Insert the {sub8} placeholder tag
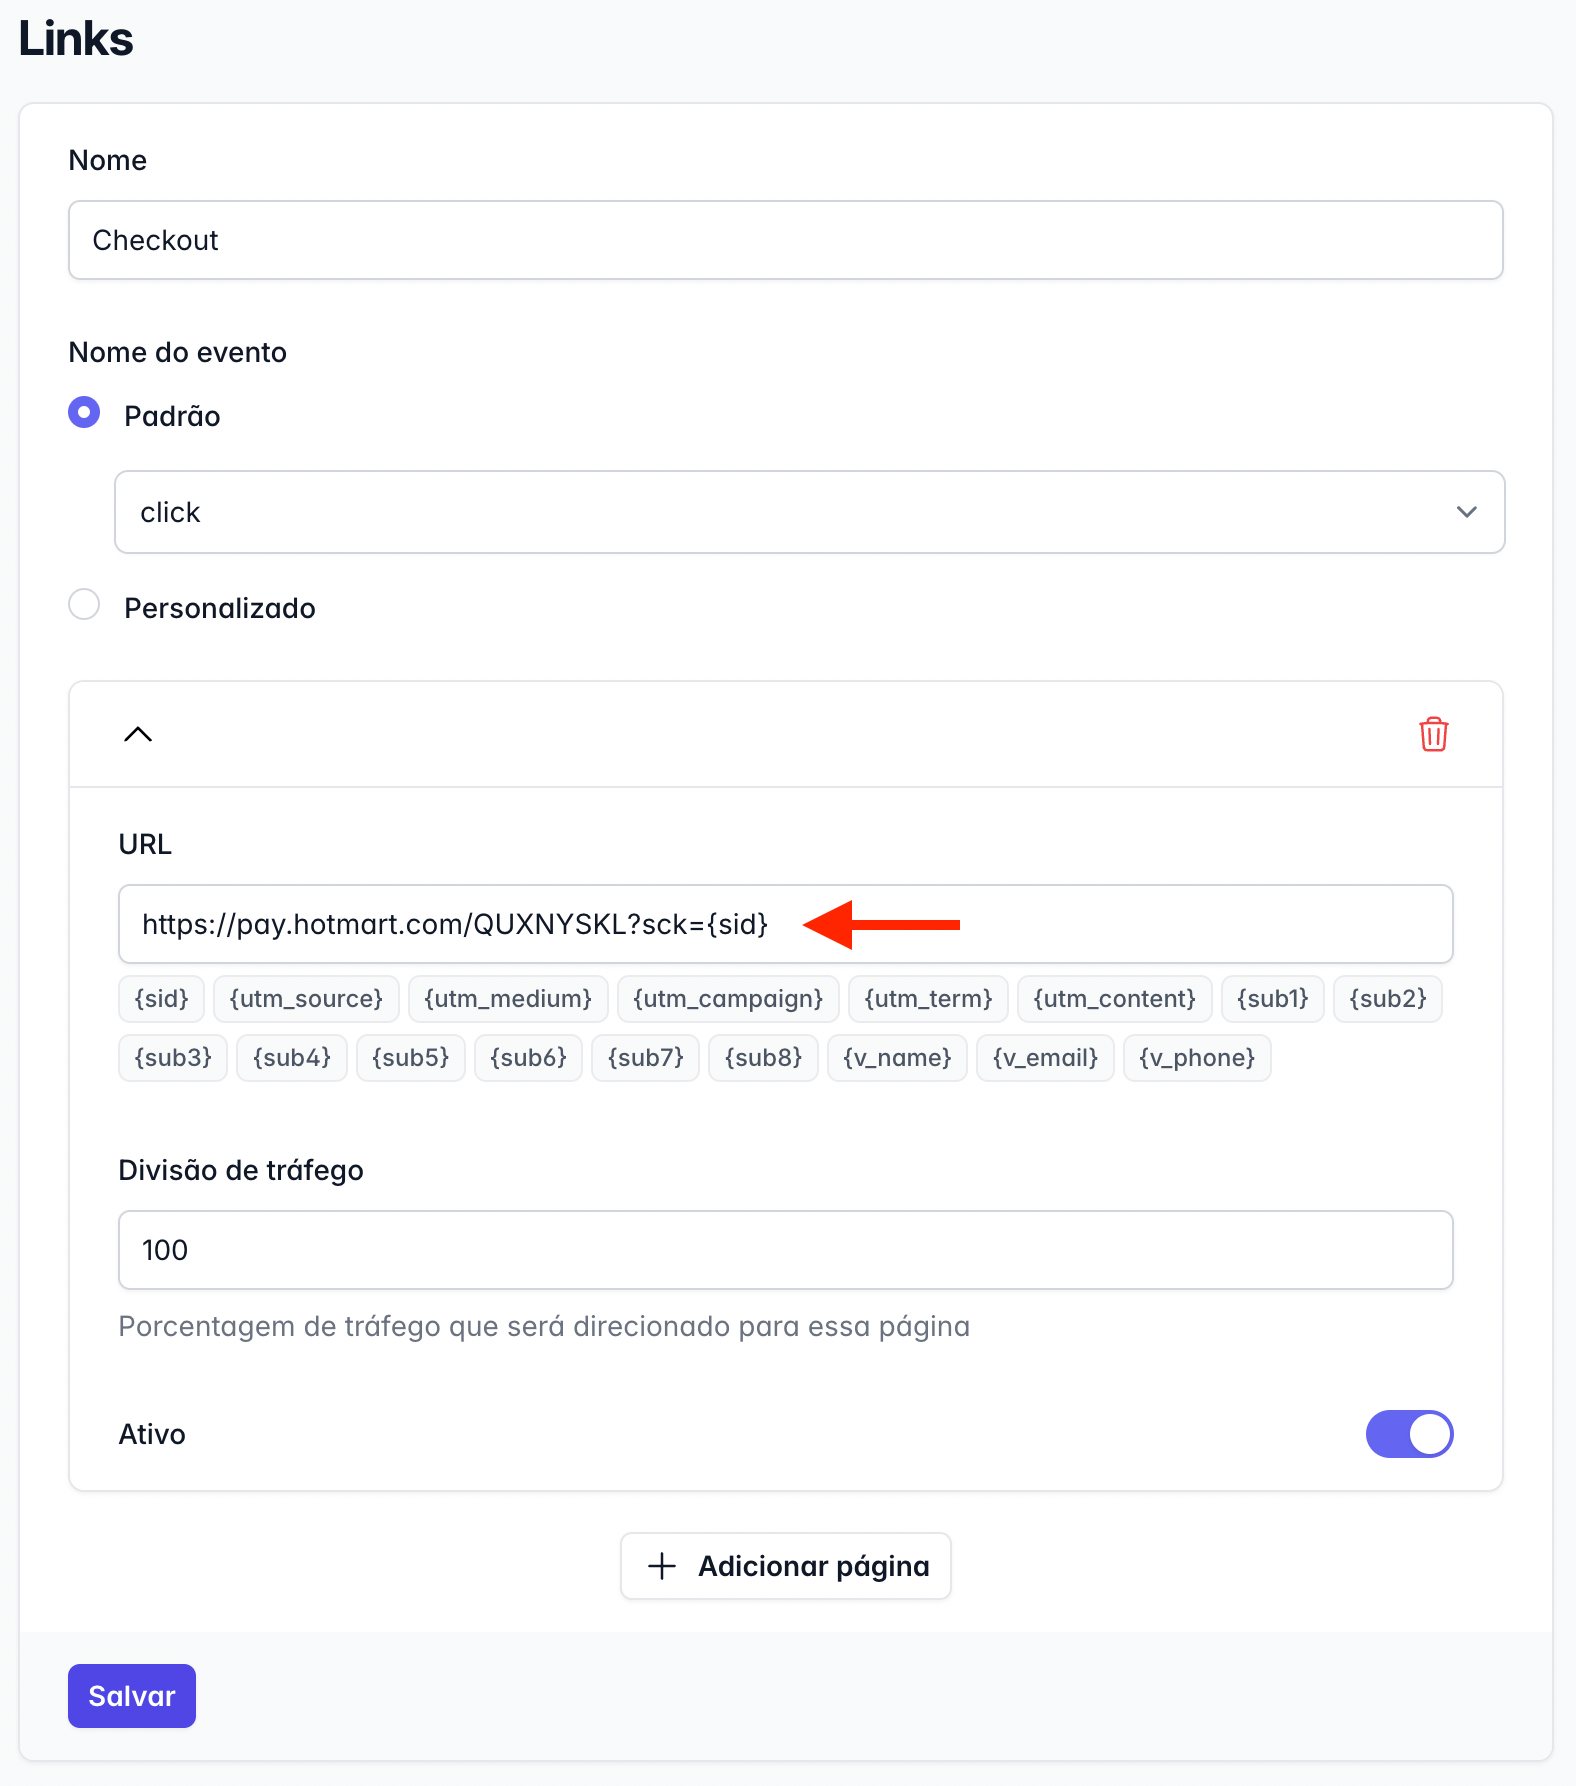 tap(763, 1058)
